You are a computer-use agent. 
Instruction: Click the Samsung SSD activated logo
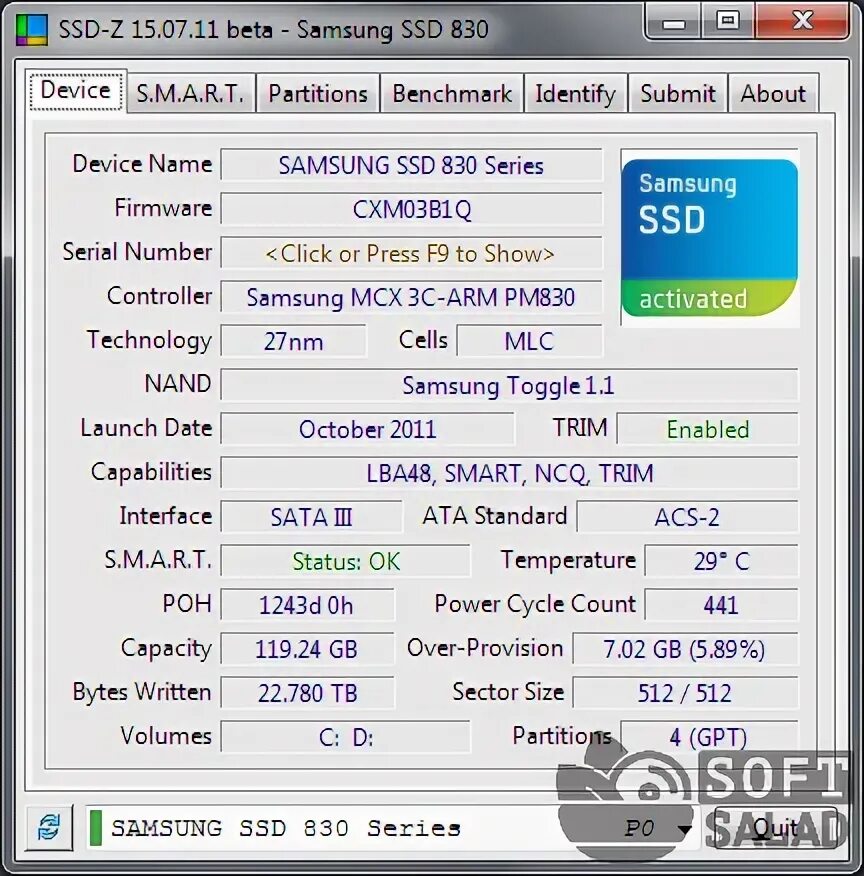(x=709, y=237)
